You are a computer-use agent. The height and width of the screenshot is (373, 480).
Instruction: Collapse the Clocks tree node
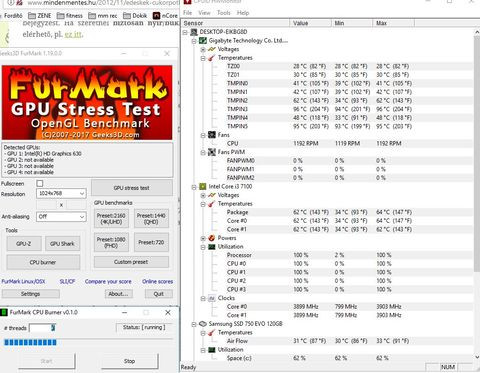203,299
